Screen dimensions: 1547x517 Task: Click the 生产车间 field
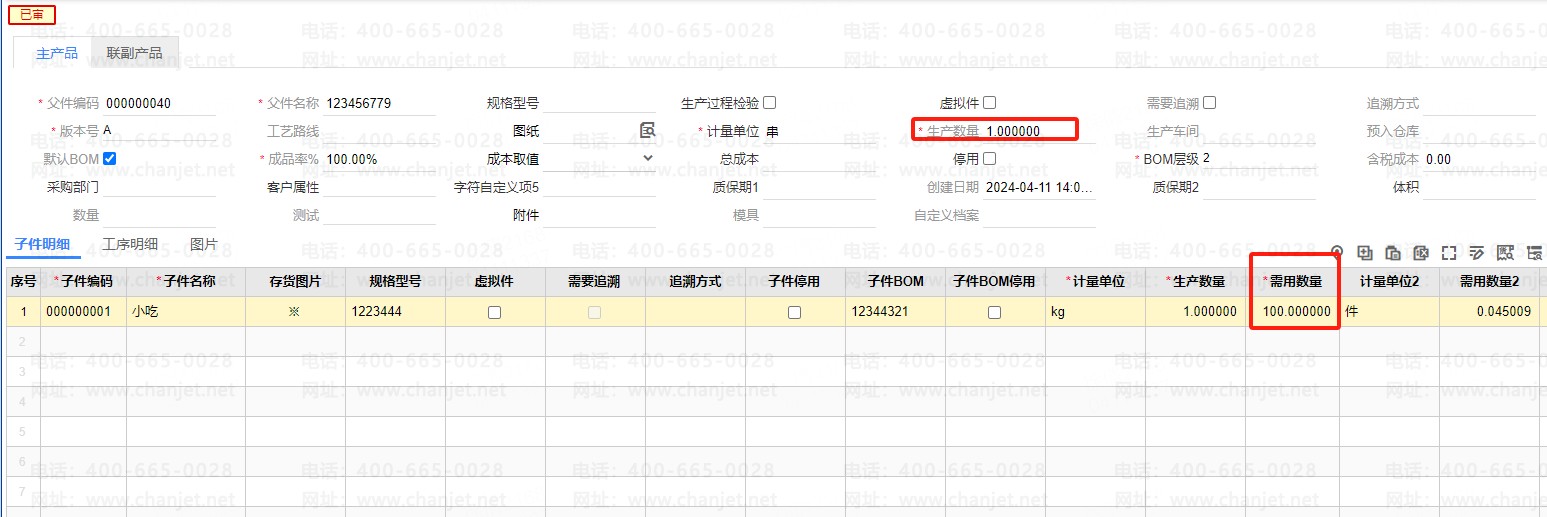click(1260, 131)
